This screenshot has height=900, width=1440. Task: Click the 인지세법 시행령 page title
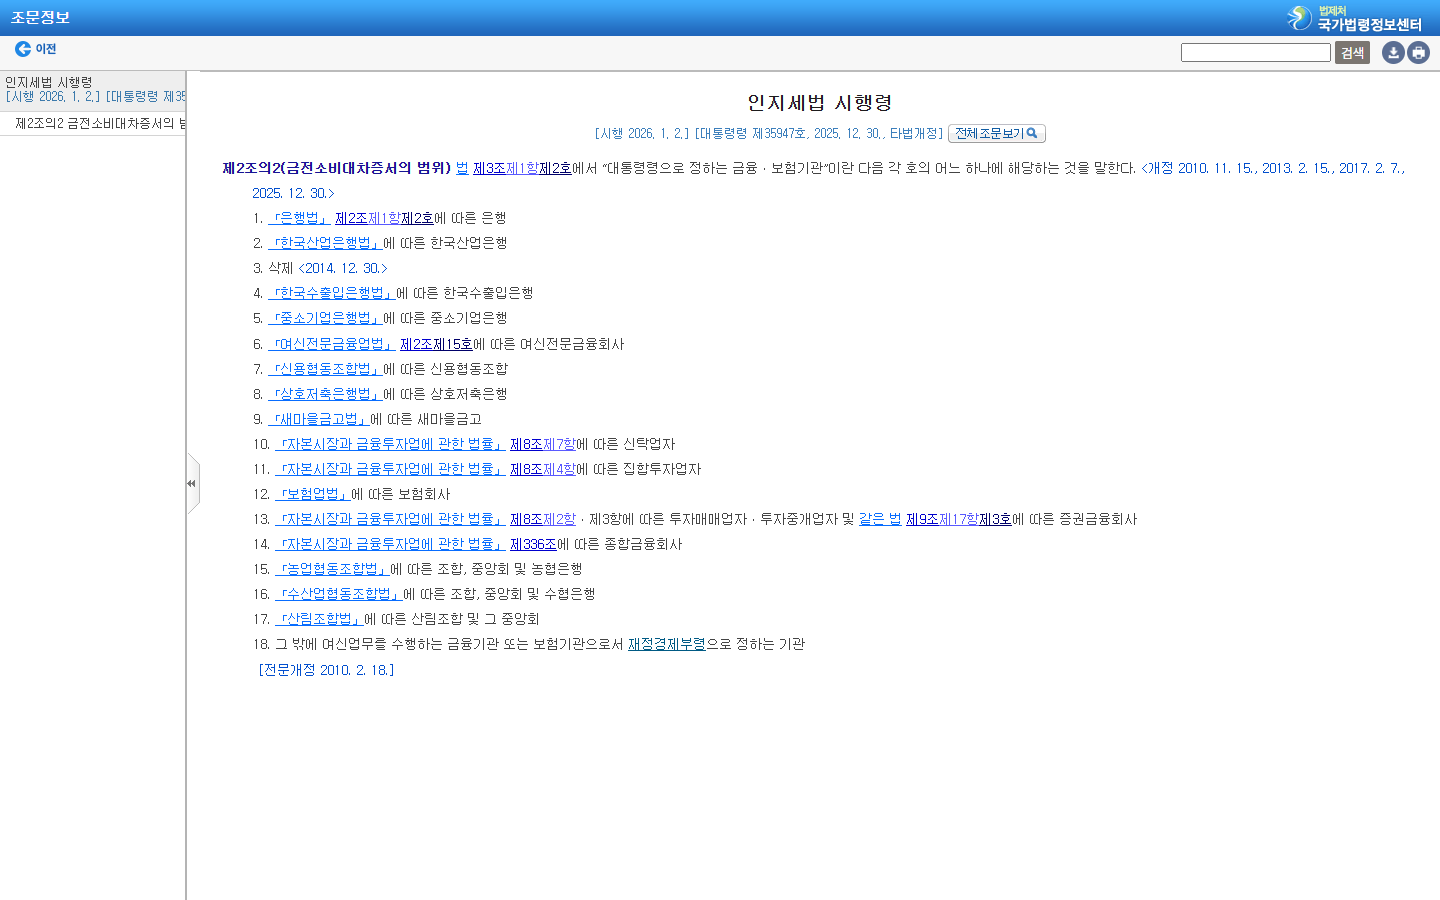820,103
